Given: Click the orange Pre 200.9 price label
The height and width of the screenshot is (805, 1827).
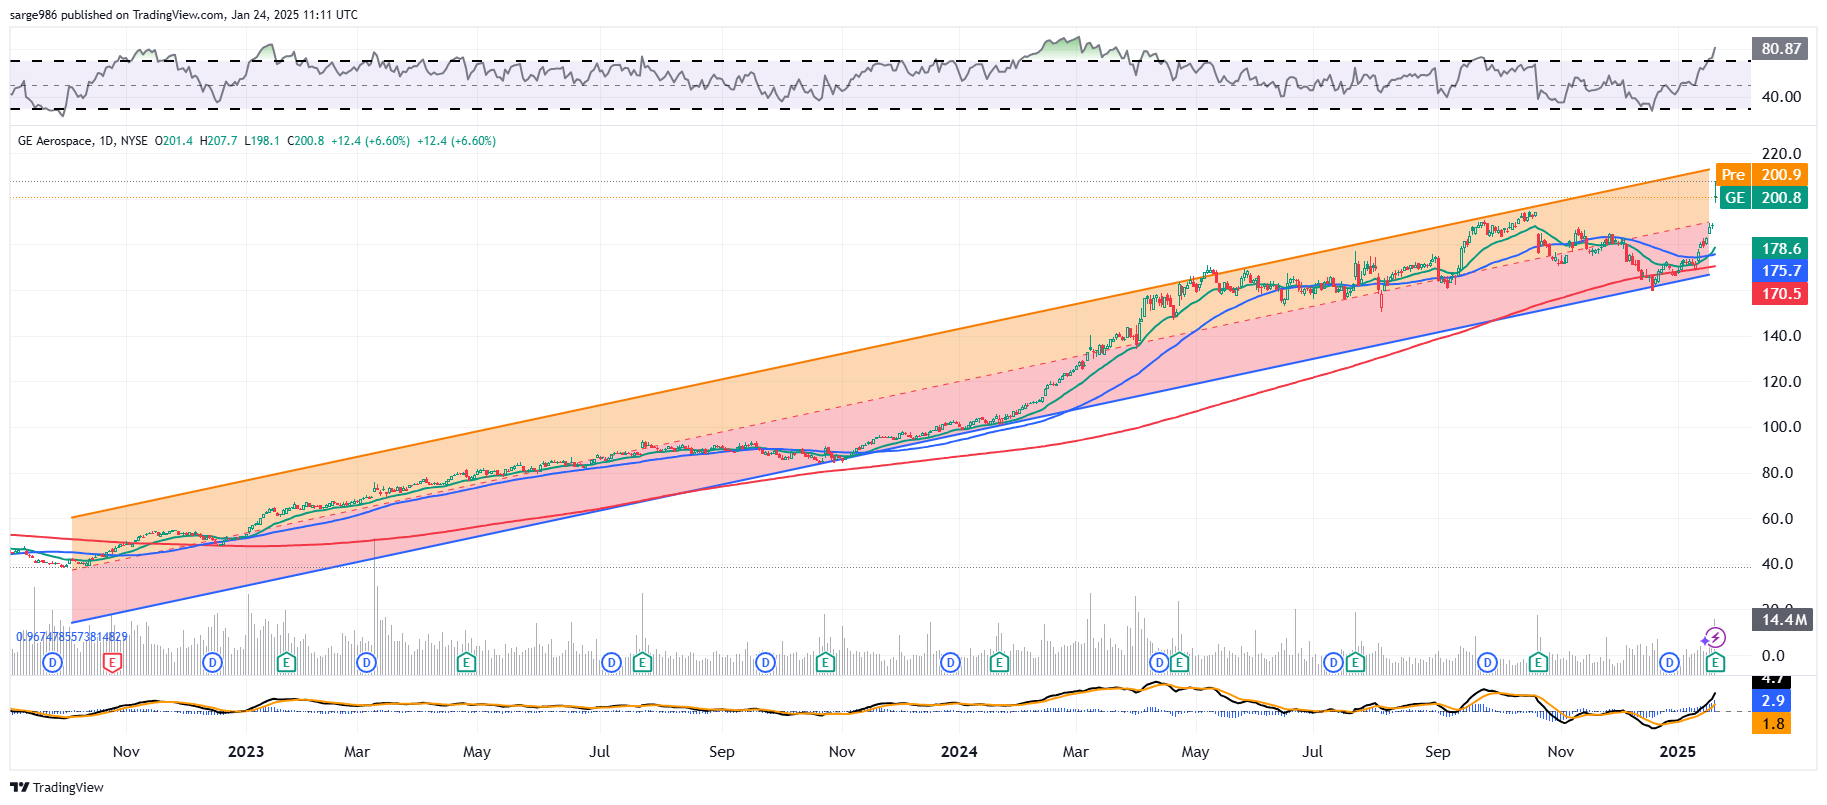Looking at the screenshot, I should point(1761,174).
